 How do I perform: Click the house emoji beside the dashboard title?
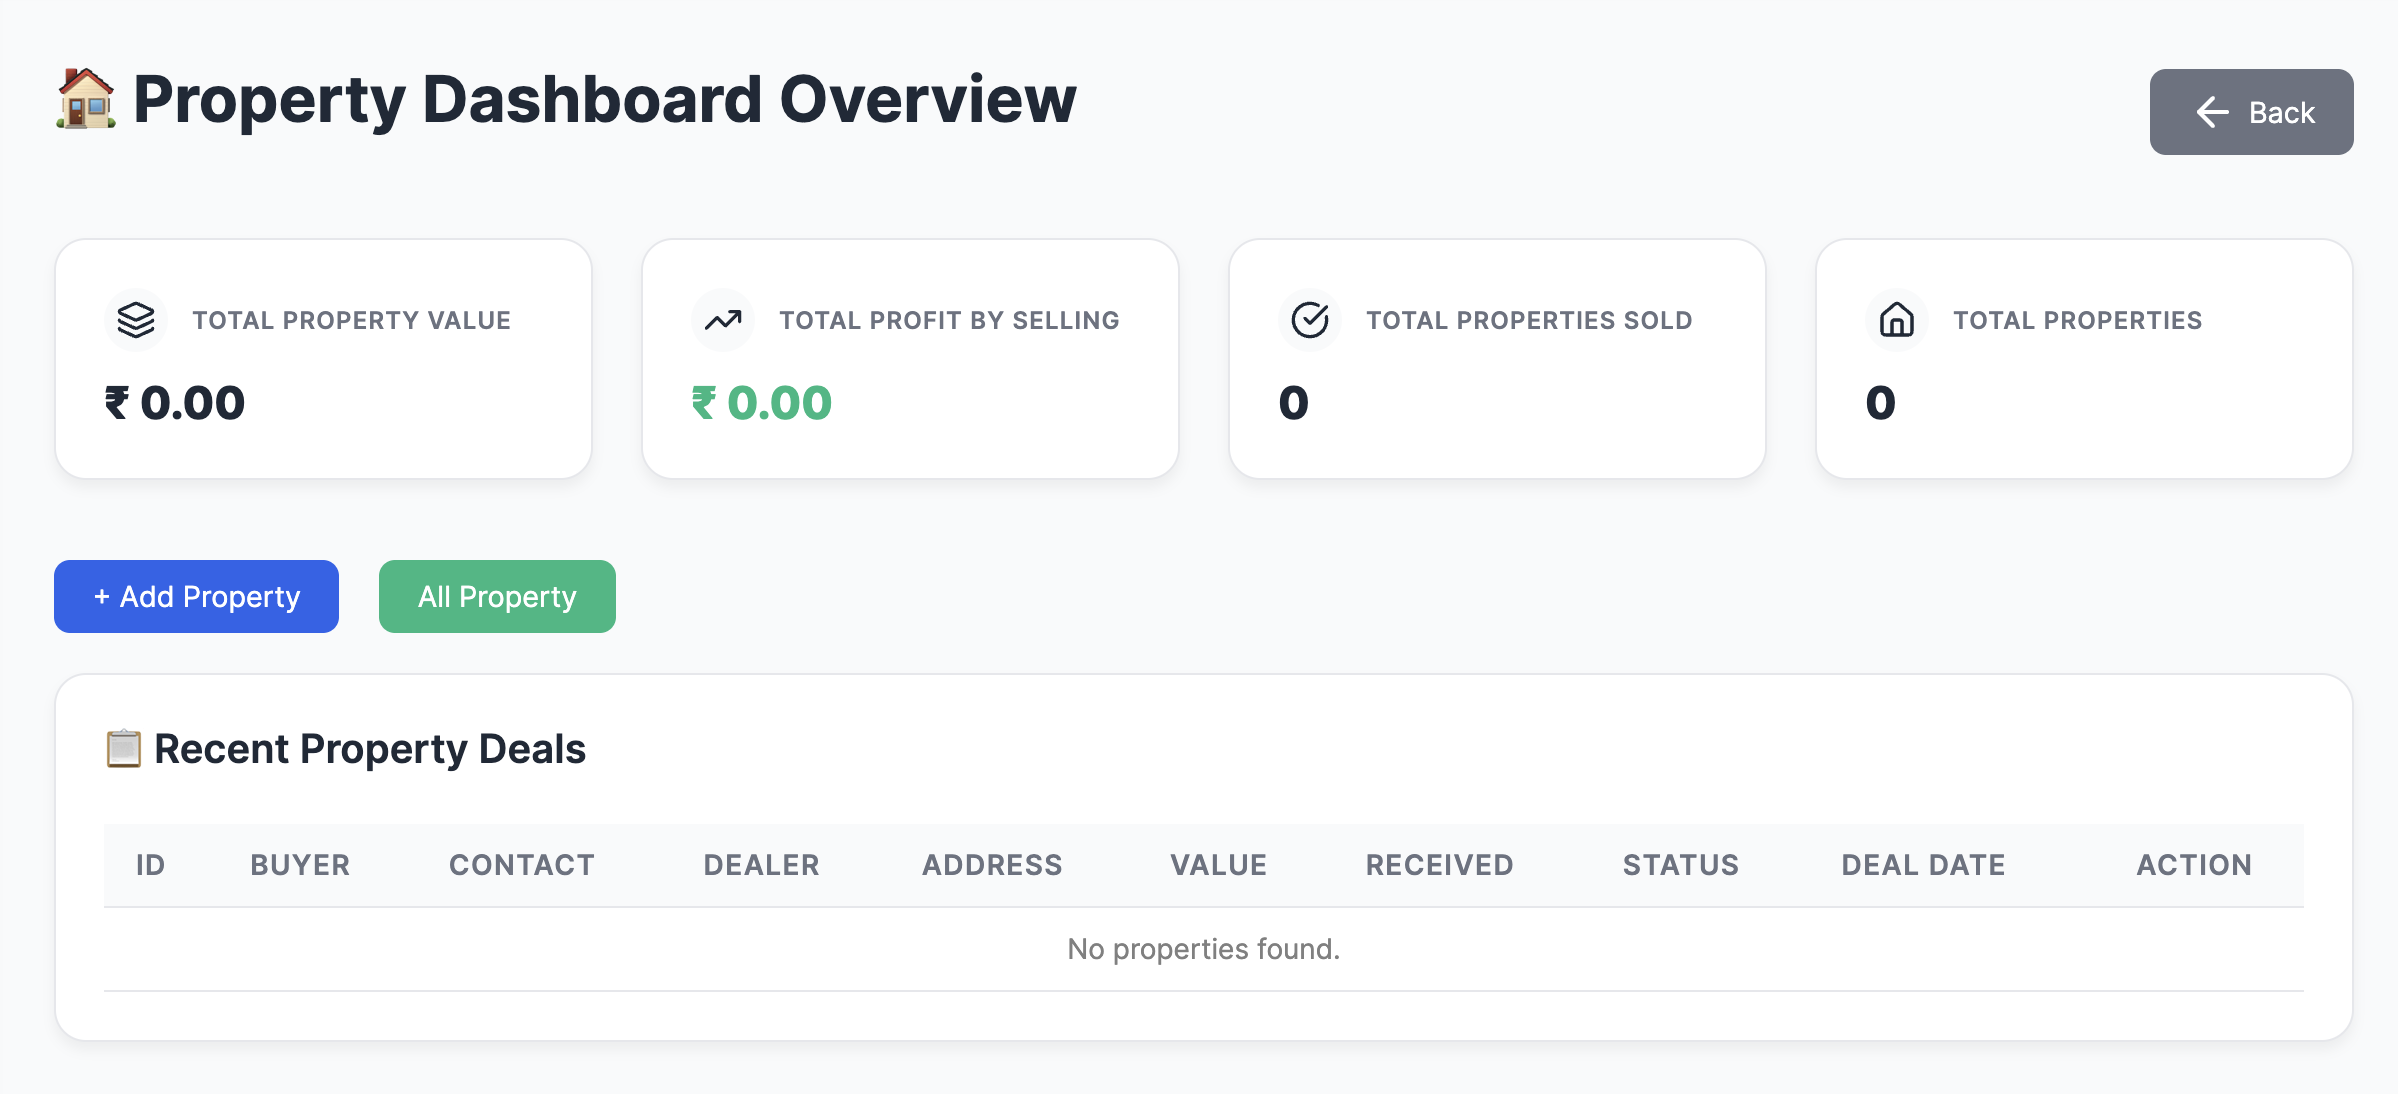(86, 99)
